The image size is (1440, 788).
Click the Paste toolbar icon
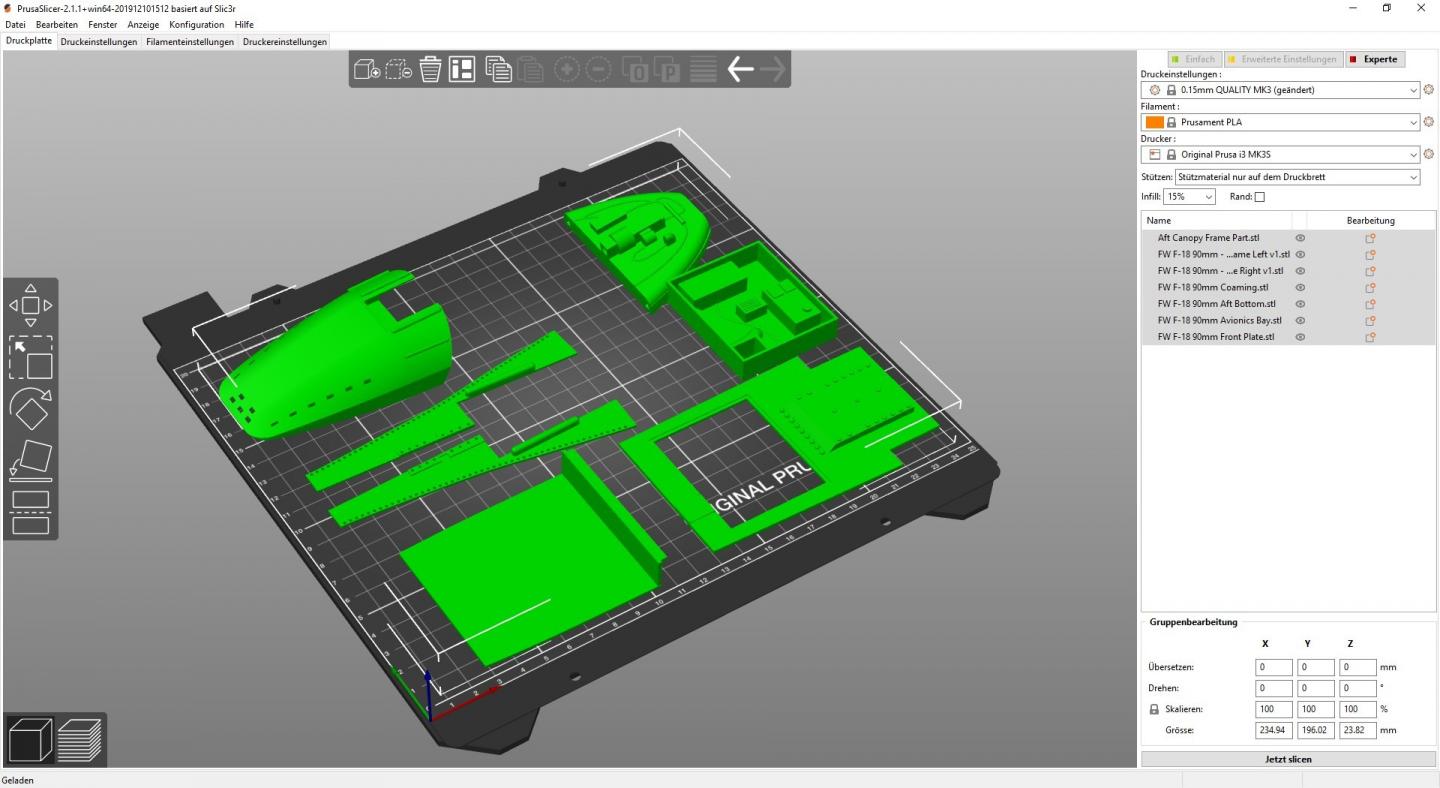pos(530,69)
